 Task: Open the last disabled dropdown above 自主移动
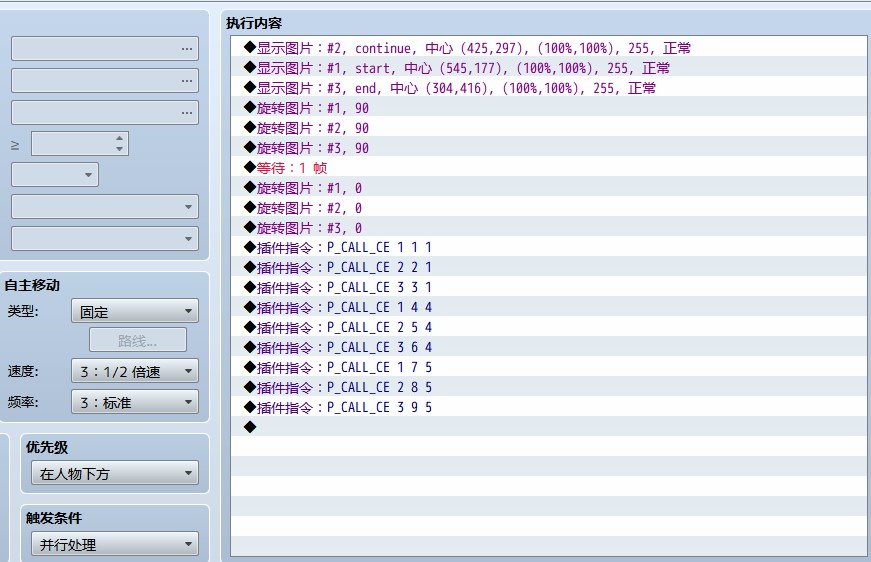click(105, 238)
